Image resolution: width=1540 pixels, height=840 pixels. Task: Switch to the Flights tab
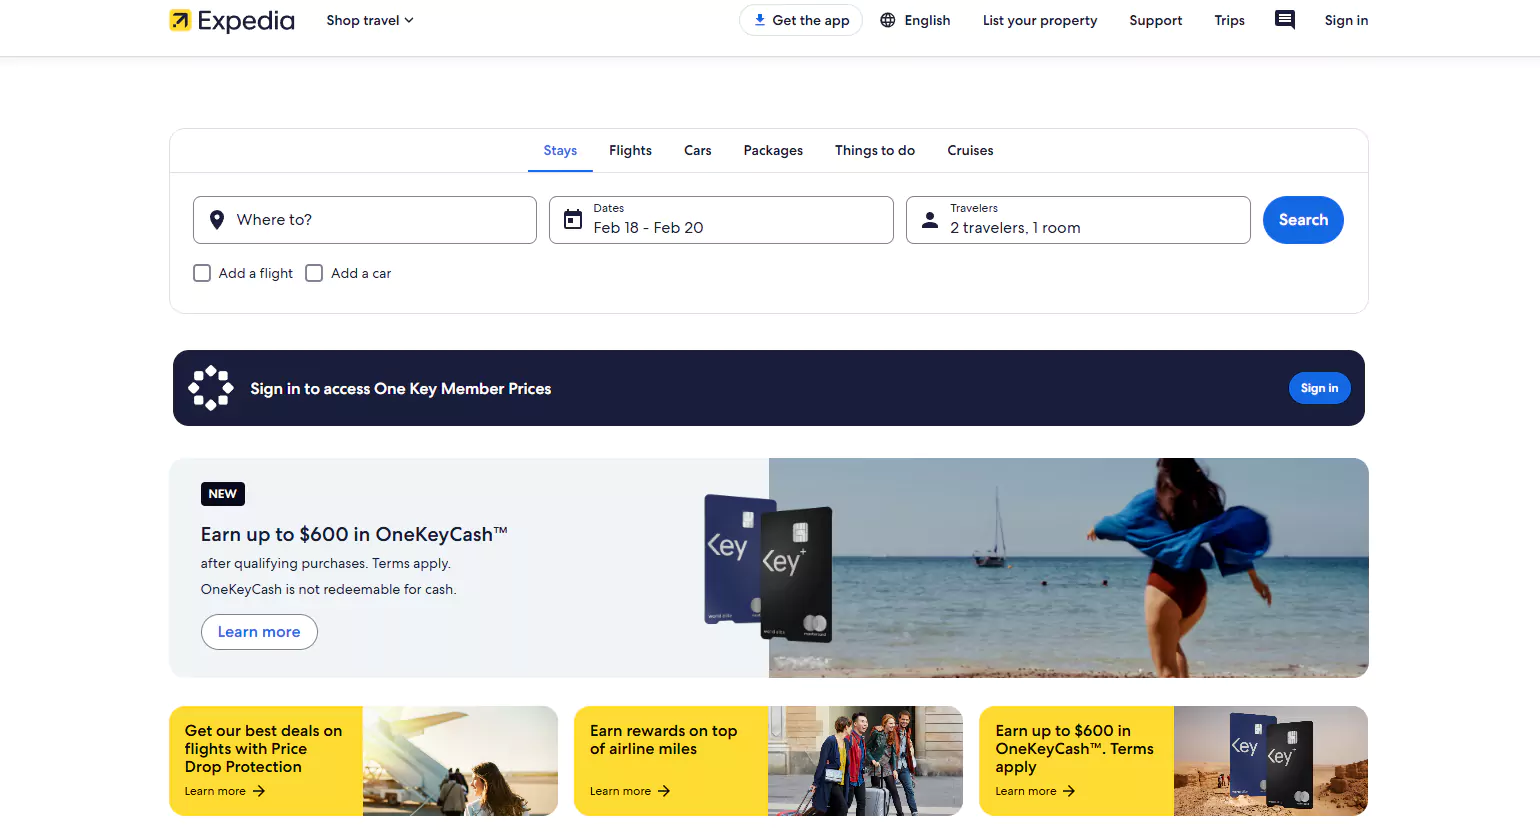630,150
